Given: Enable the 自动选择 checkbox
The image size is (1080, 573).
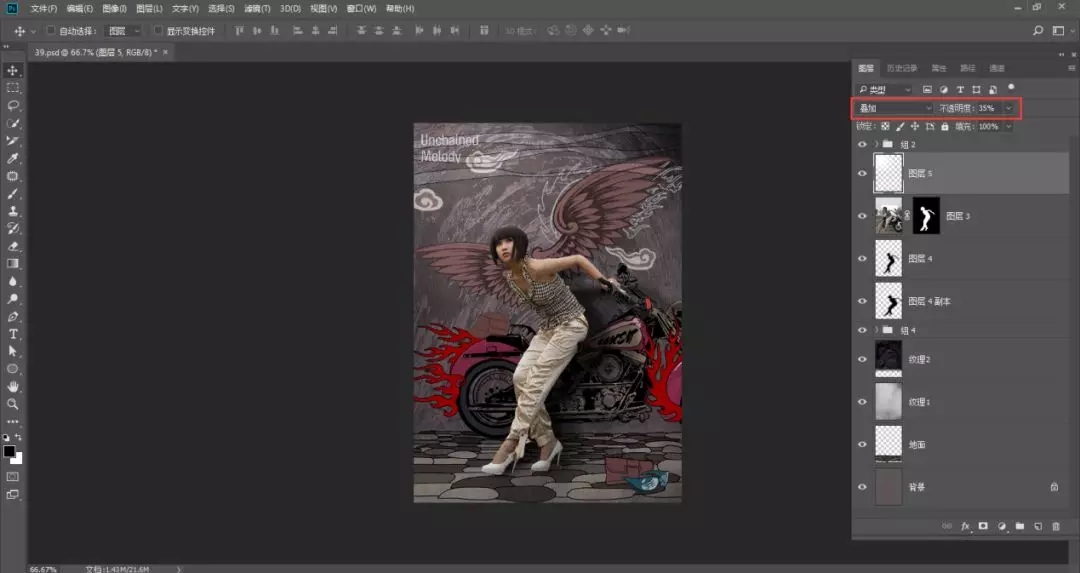Looking at the screenshot, I should (51, 31).
